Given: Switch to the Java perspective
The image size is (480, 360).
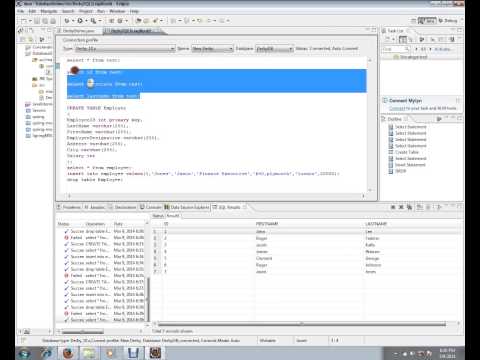Looking at the screenshot, I should [427, 21].
